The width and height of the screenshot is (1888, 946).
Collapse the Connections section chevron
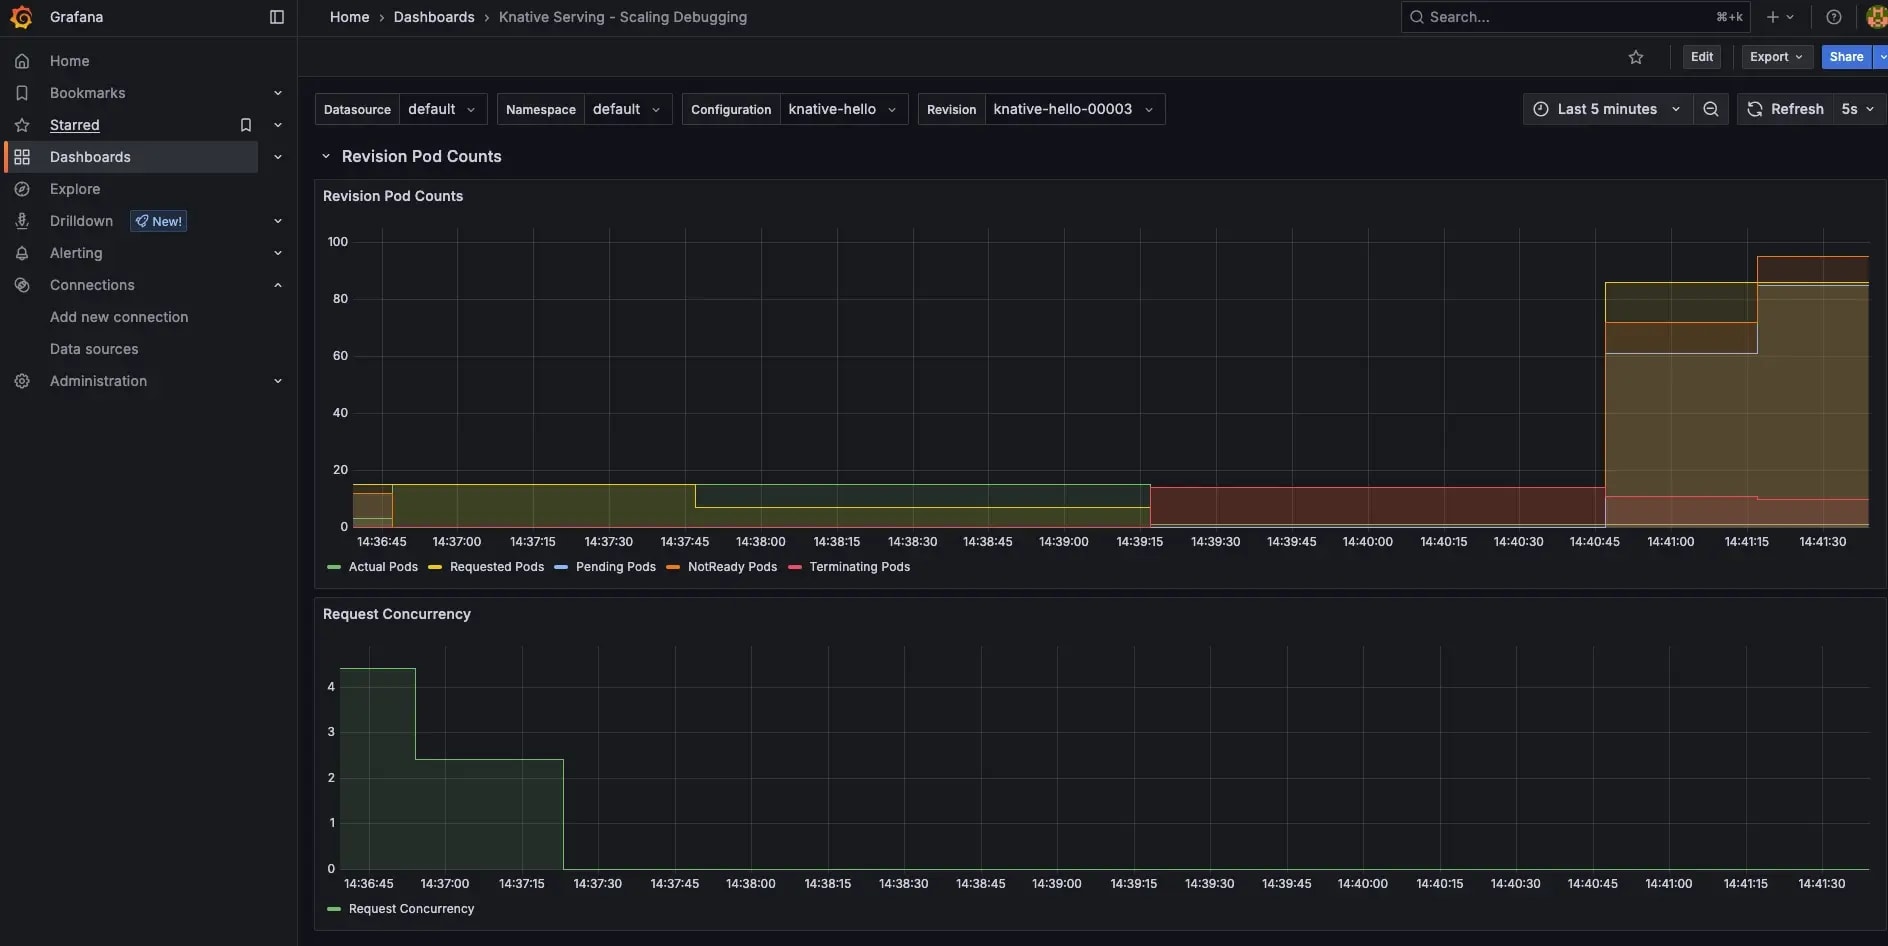pyautogui.click(x=278, y=285)
